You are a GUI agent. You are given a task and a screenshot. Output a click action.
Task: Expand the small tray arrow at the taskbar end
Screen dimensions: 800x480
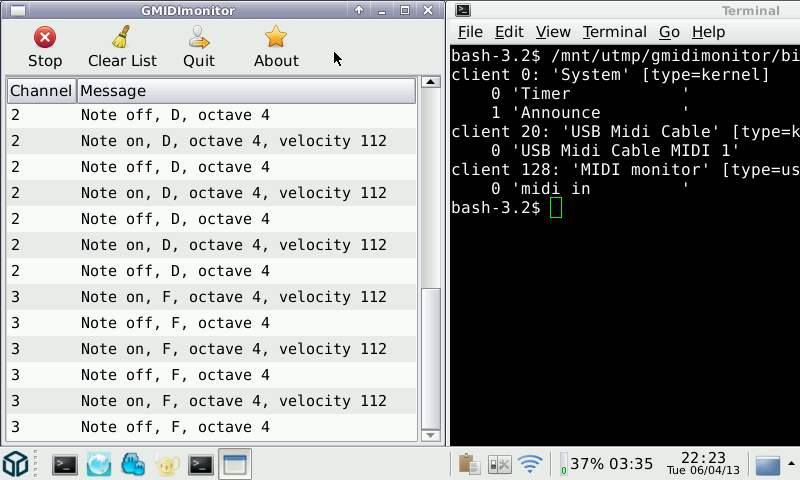(791, 463)
